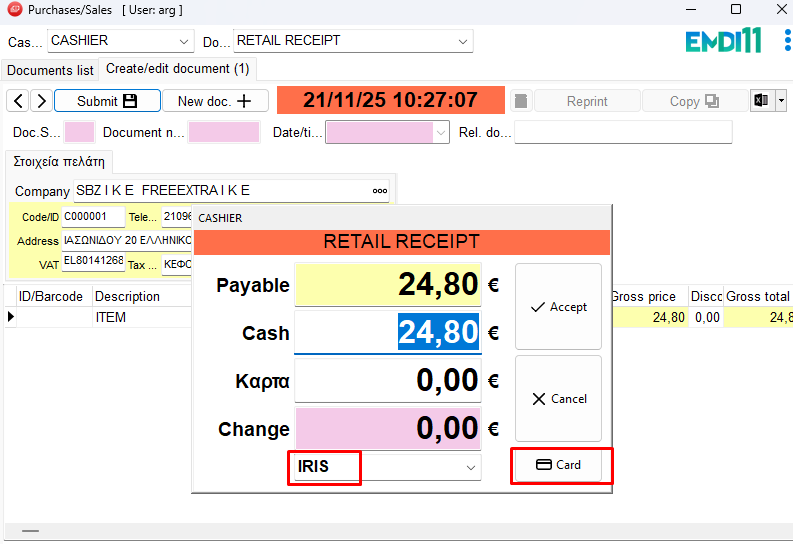Open the Cashier dropdown at top
This screenshot has height=544, width=793.
184,42
